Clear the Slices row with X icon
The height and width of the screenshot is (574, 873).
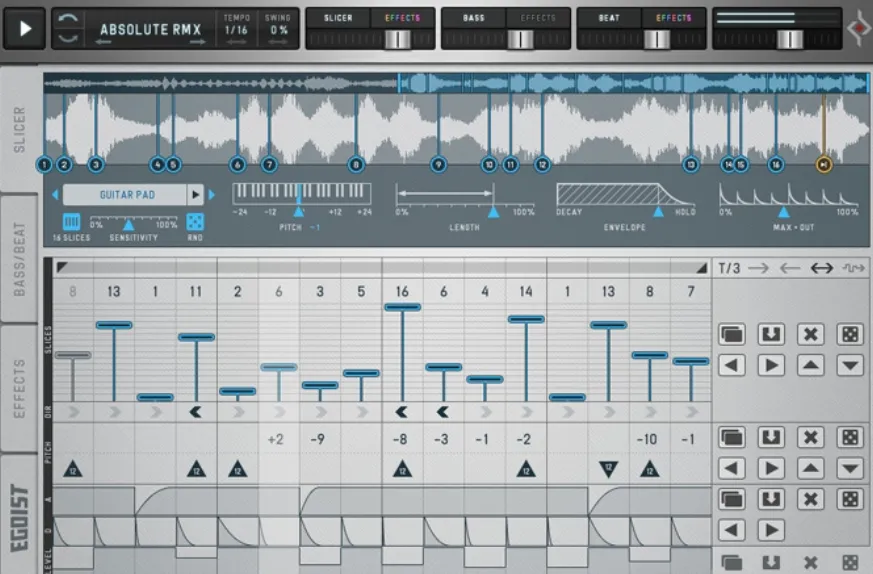pyautogui.click(x=811, y=334)
